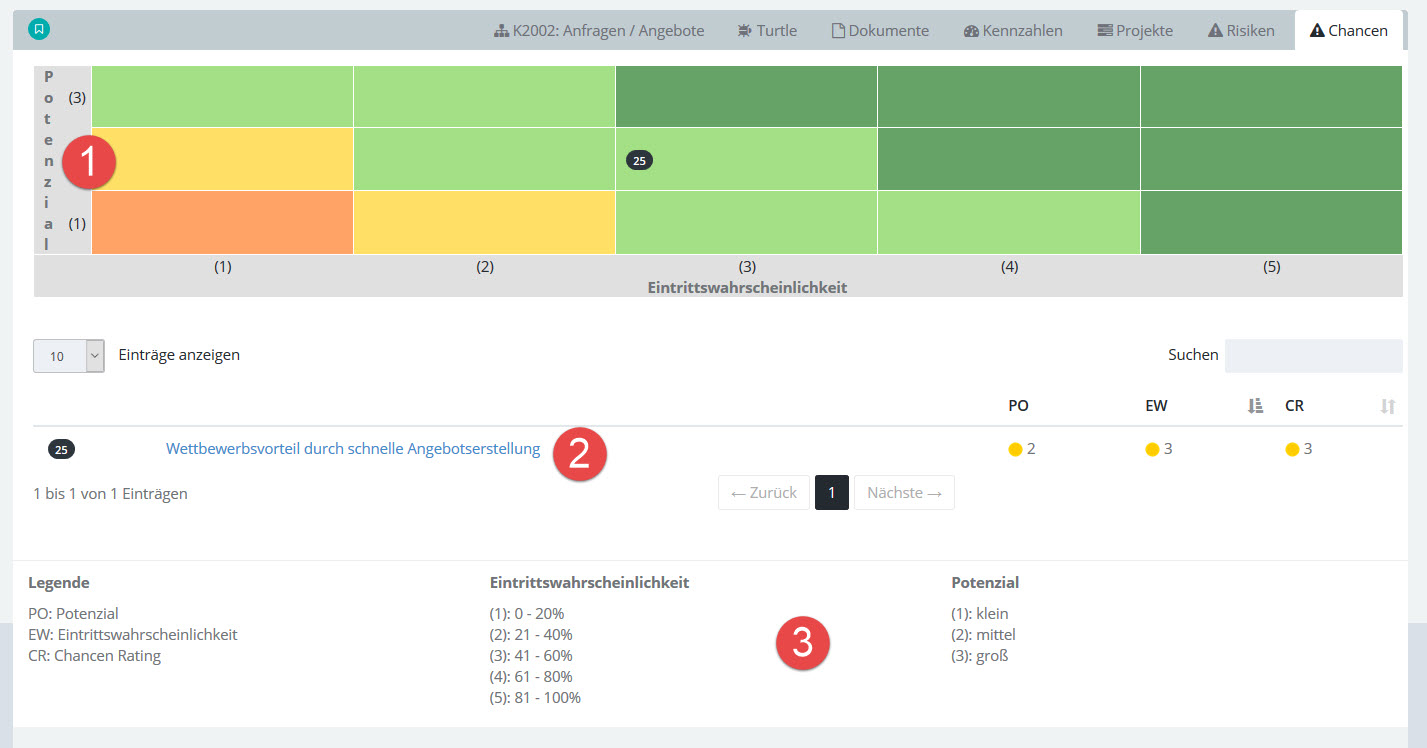The width and height of the screenshot is (1427, 748).
Task: Open the Risiken tab
Action: pyautogui.click(x=1241, y=31)
